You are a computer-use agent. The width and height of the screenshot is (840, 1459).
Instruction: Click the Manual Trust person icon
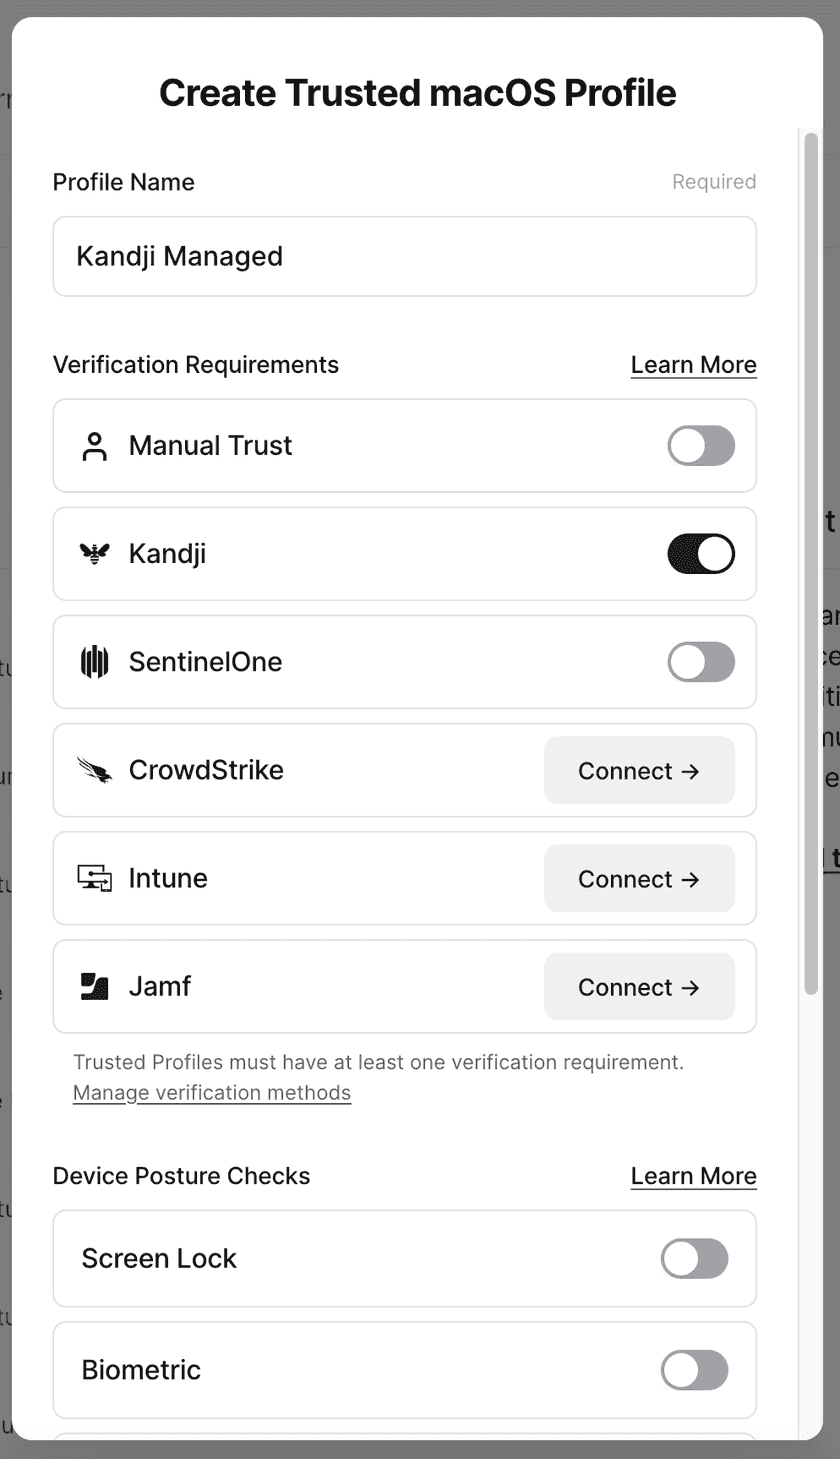(94, 446)
